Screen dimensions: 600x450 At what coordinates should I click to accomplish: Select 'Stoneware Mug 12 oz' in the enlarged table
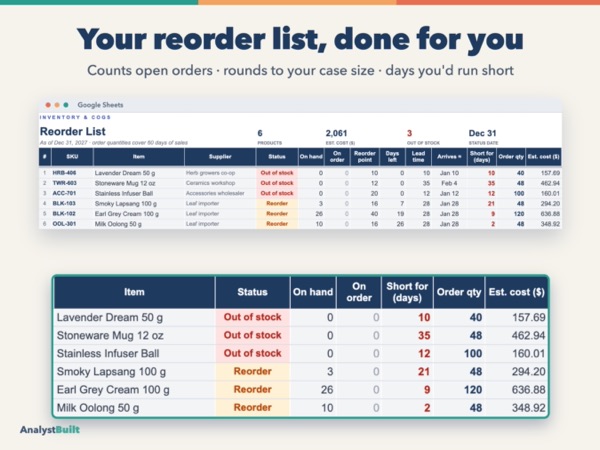coord(110,336)
